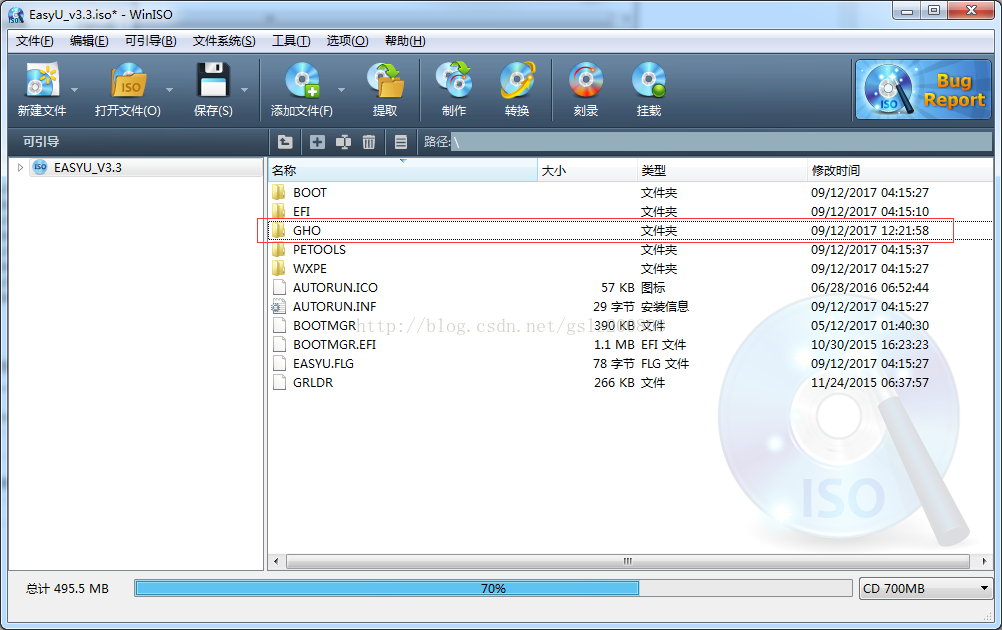Open the 新建文件 dropdown arrow
Viewport: 1002px width, 630px height.
click(x=74, y=90)
